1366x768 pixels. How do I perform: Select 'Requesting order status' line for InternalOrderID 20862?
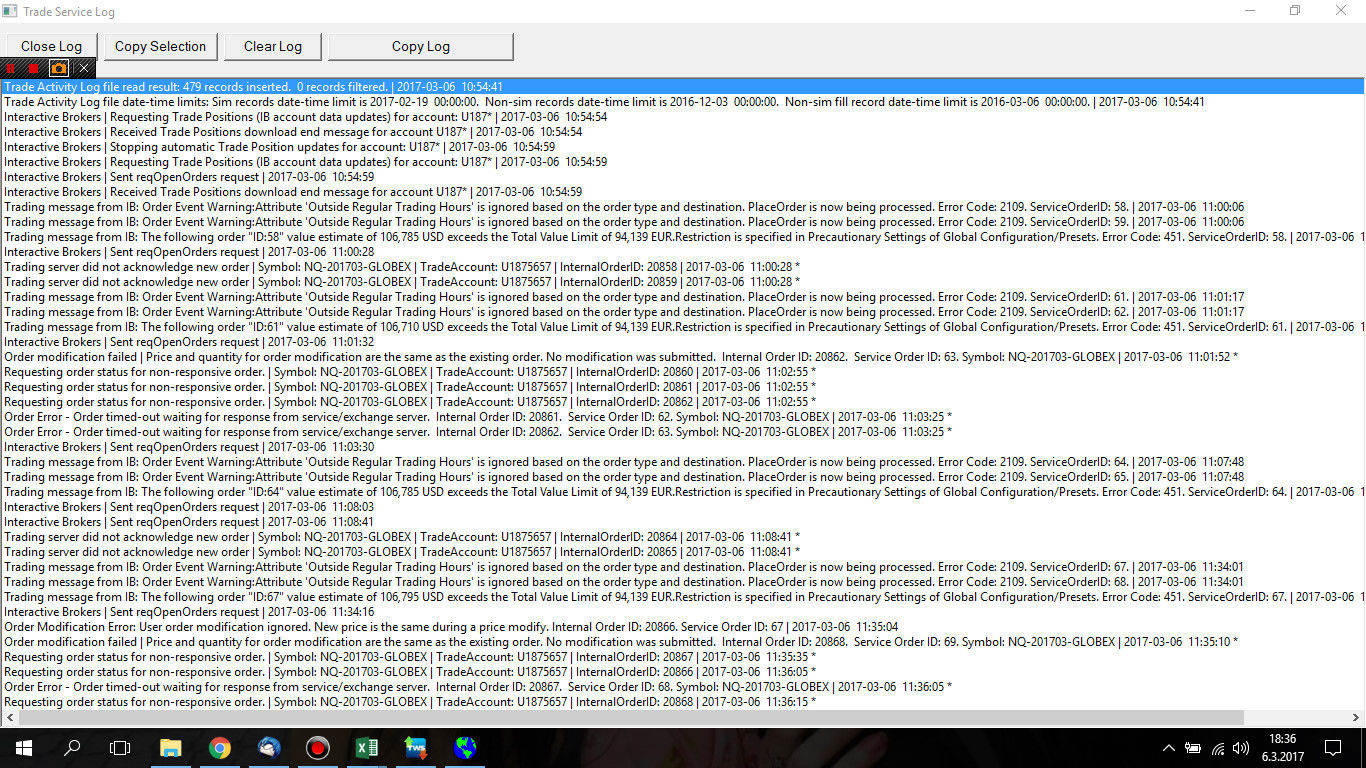pyautogui.click(x=683, y=402)
